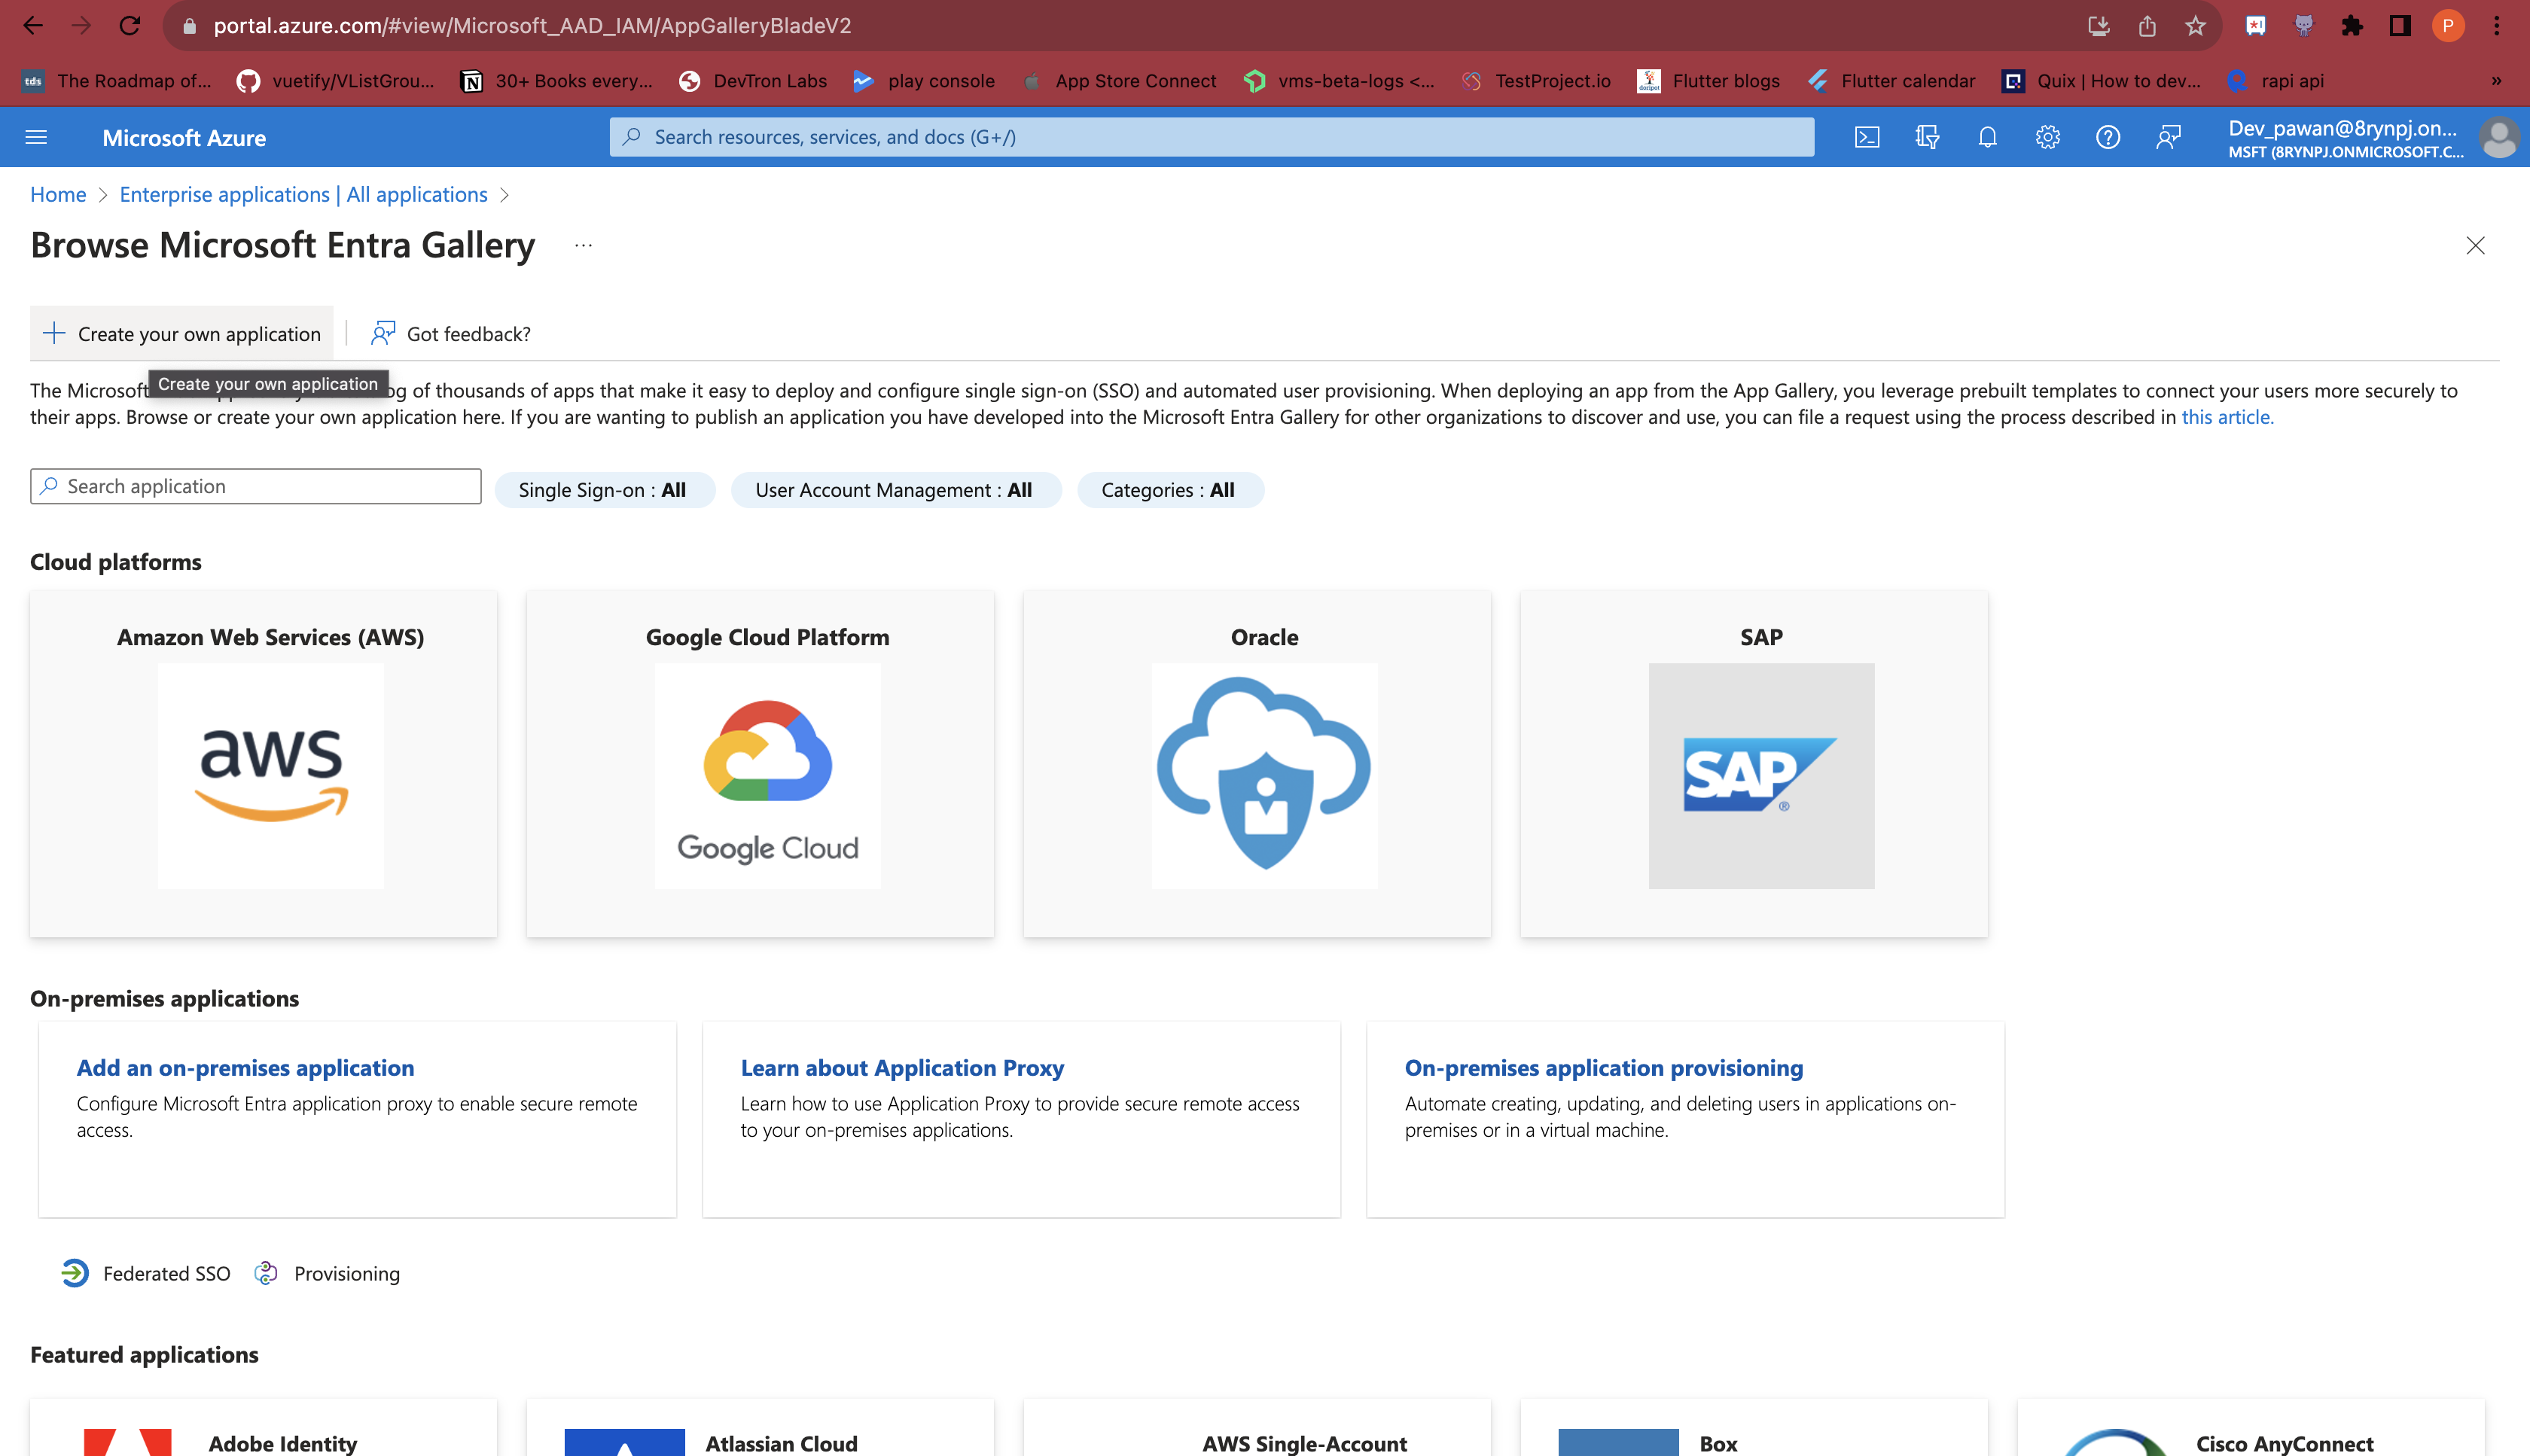This screenshot has width=2530, height=1456.
Task: Click inside the Search application field
Action: pyautogui.click(x=255, y=486)
